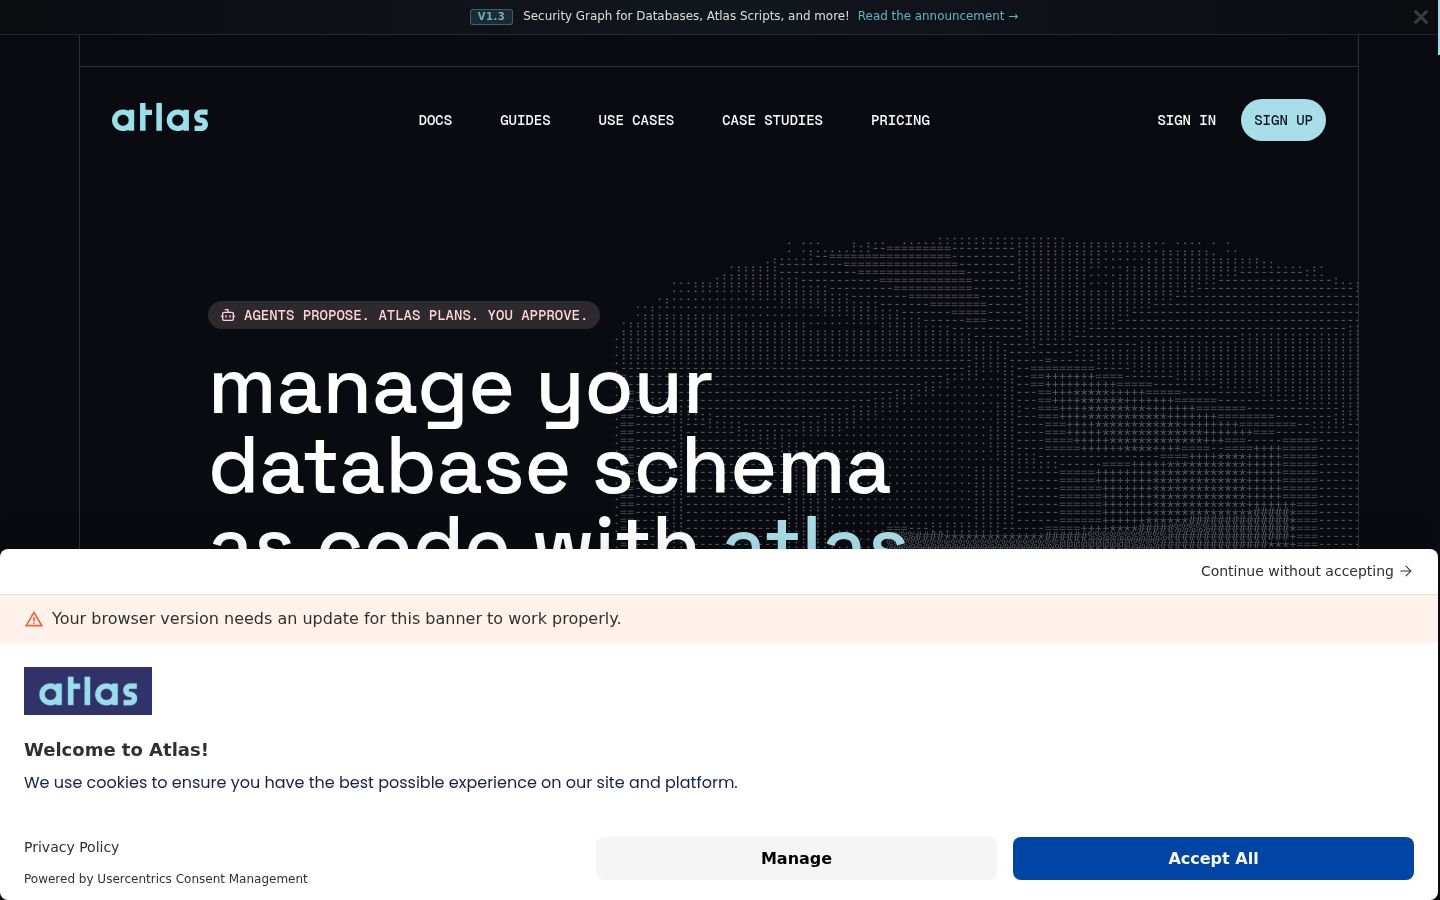Click the Atlas logo in the cookie banner
Viewport: 1440px width, 900px height.
click(x=88, y=691)
